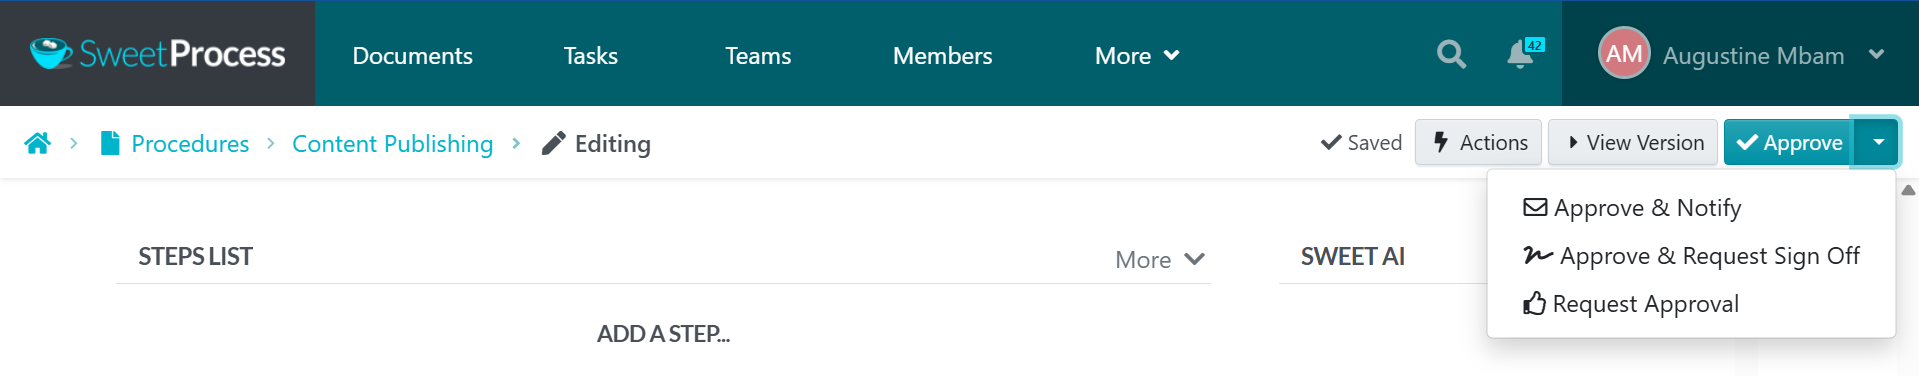Viewport: 1919px width, 376px height.
Task: Click the pencil icon beside Editing
Action: (x=553, y=143)
